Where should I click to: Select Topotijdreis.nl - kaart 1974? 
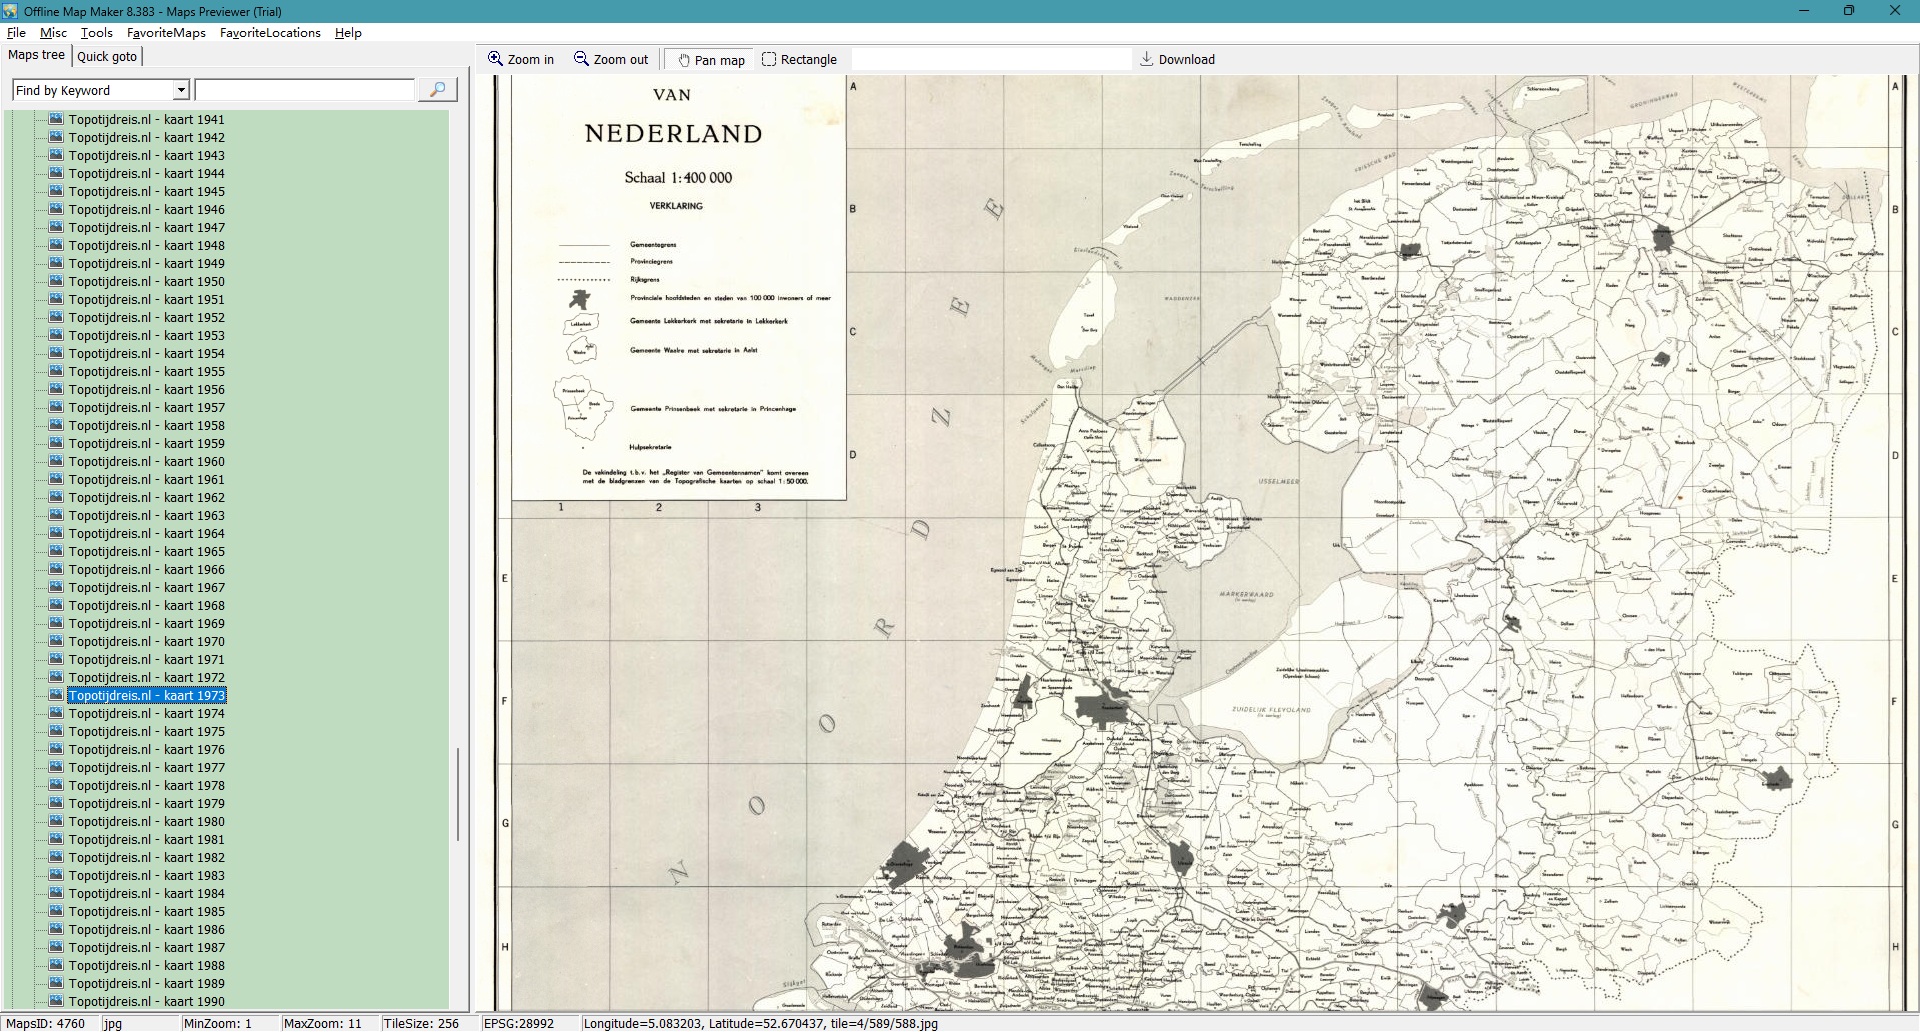tap(146, 713)
